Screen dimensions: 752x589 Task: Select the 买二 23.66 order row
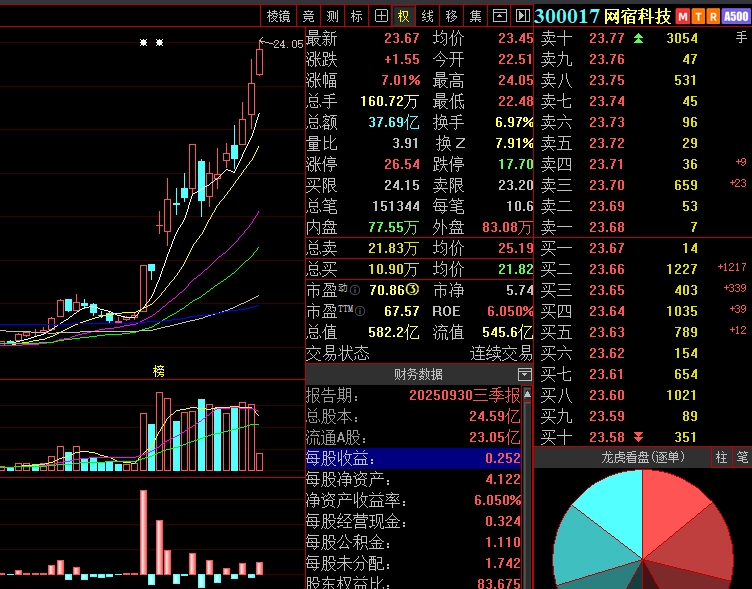click(643, 269)
